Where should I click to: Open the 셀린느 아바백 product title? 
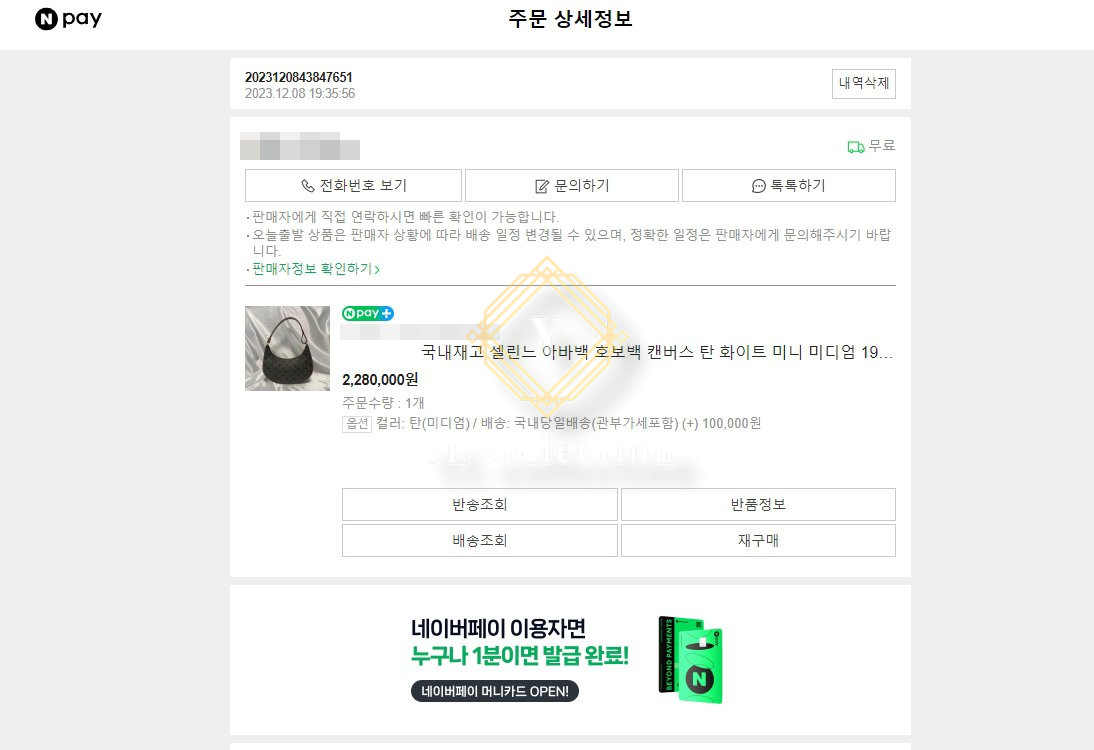click(657, 352)
